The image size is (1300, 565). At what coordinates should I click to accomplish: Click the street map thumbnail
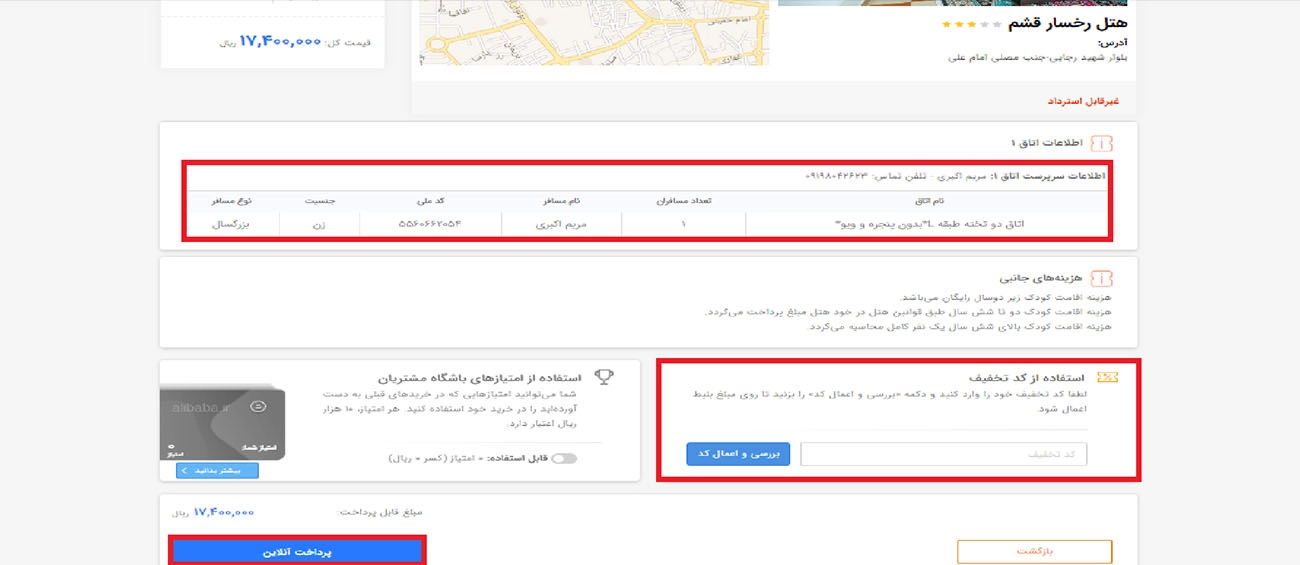click(594, 32)
